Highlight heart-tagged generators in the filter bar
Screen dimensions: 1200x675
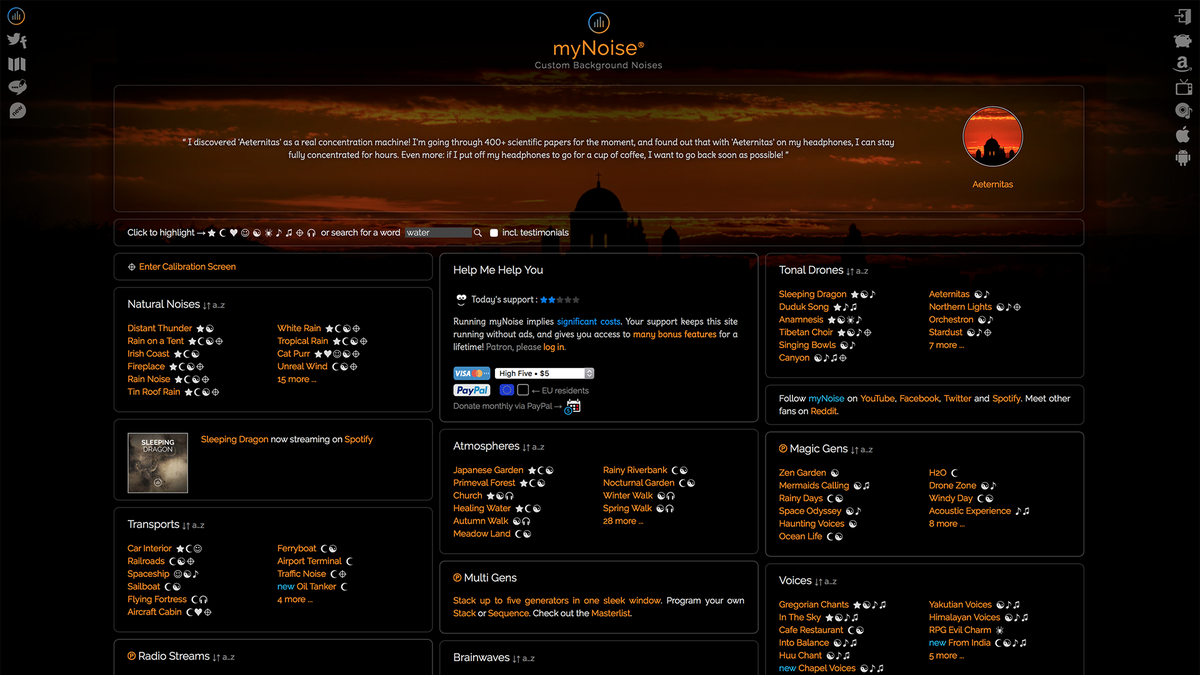234,232
